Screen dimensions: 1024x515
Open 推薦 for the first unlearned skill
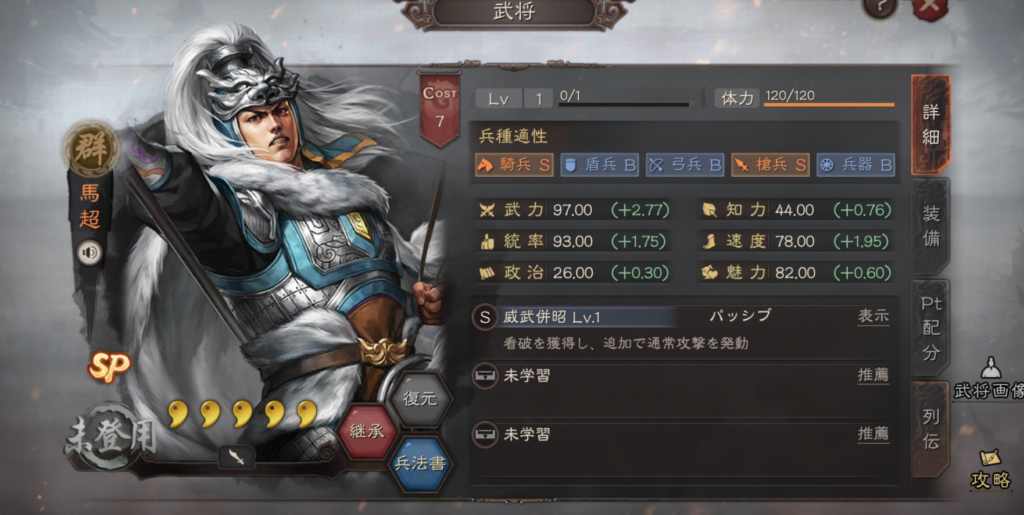point(873,375)
